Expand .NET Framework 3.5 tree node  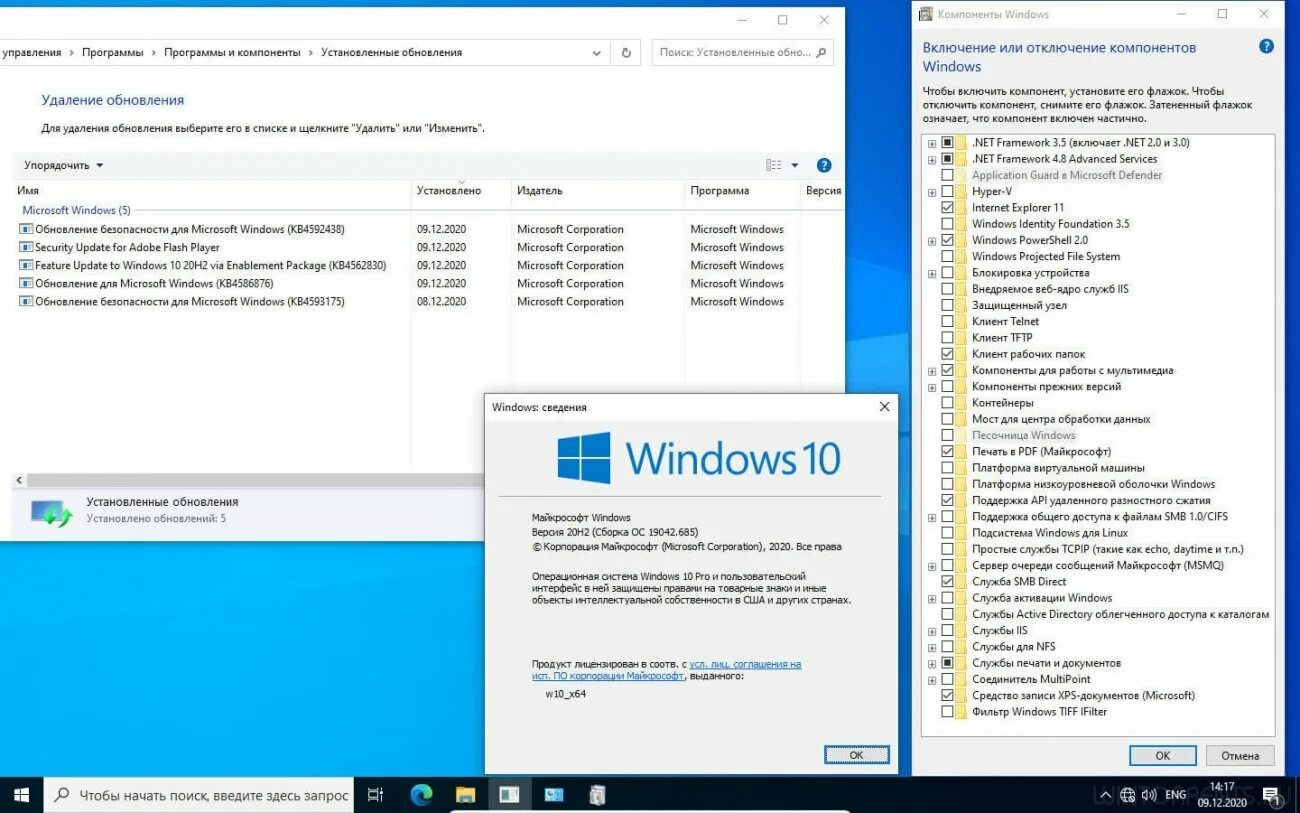tap(932, 143)
